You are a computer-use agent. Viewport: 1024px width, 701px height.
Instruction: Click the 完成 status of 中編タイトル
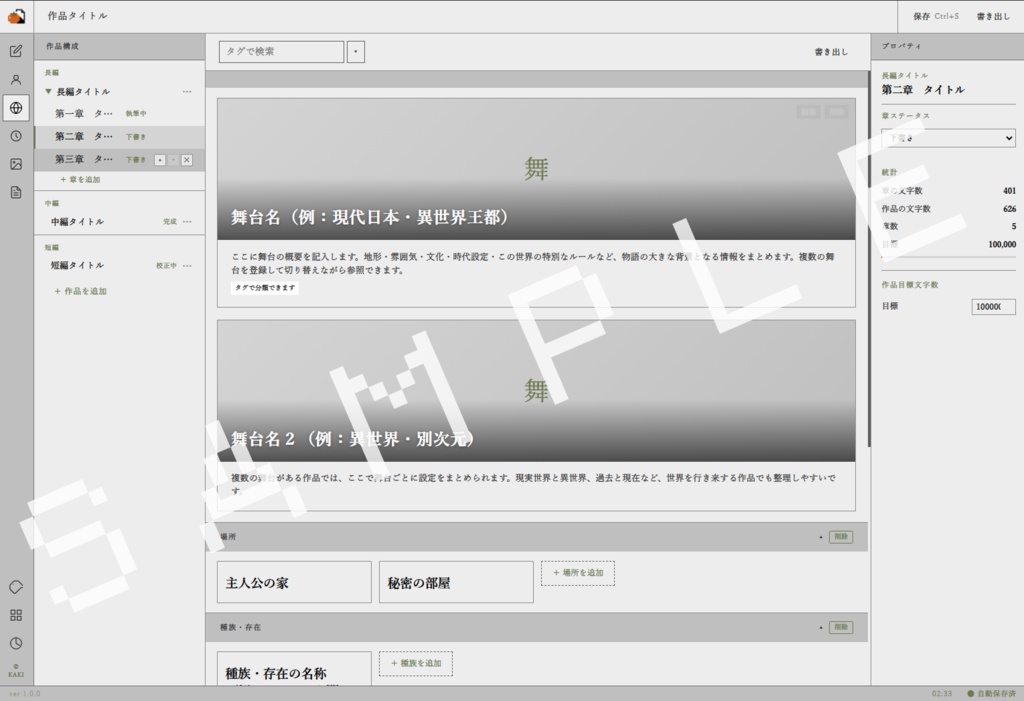(x=170, y=221)
